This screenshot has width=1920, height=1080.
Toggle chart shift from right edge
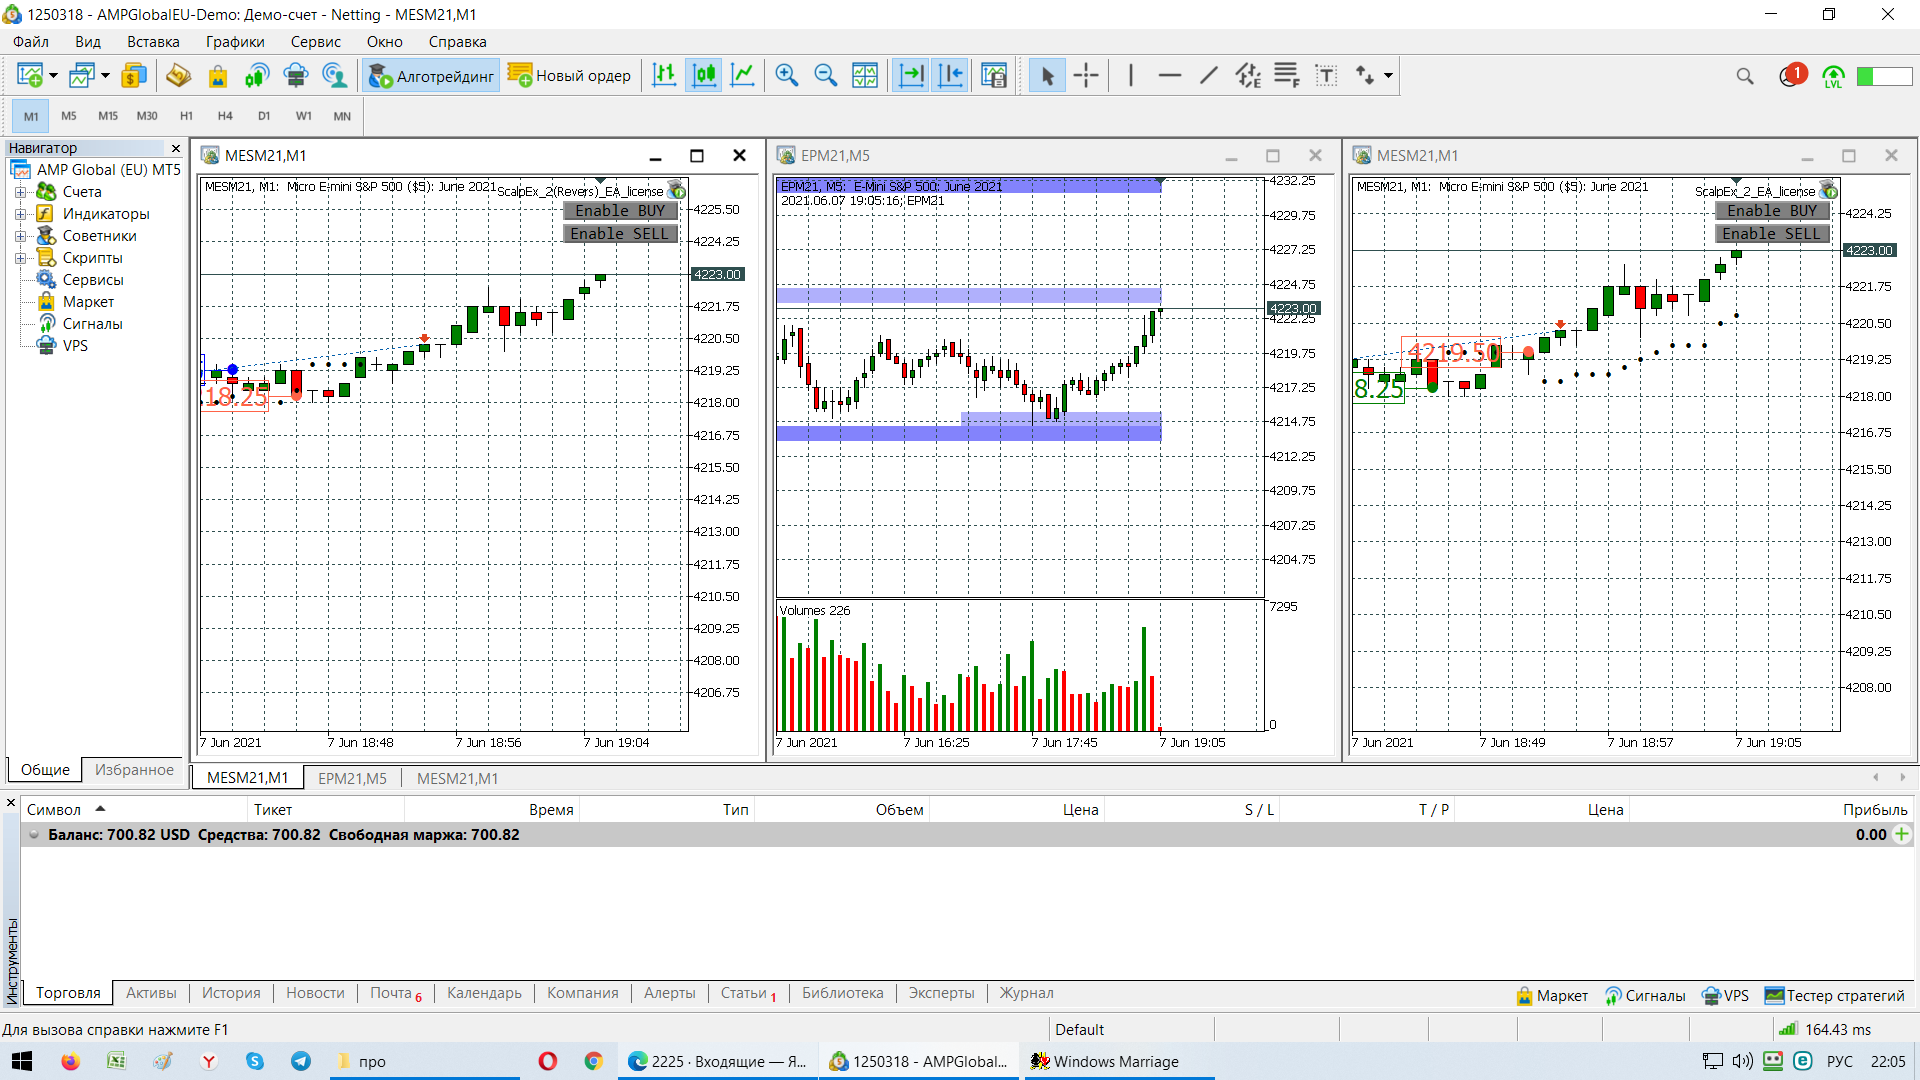[951, 75]
